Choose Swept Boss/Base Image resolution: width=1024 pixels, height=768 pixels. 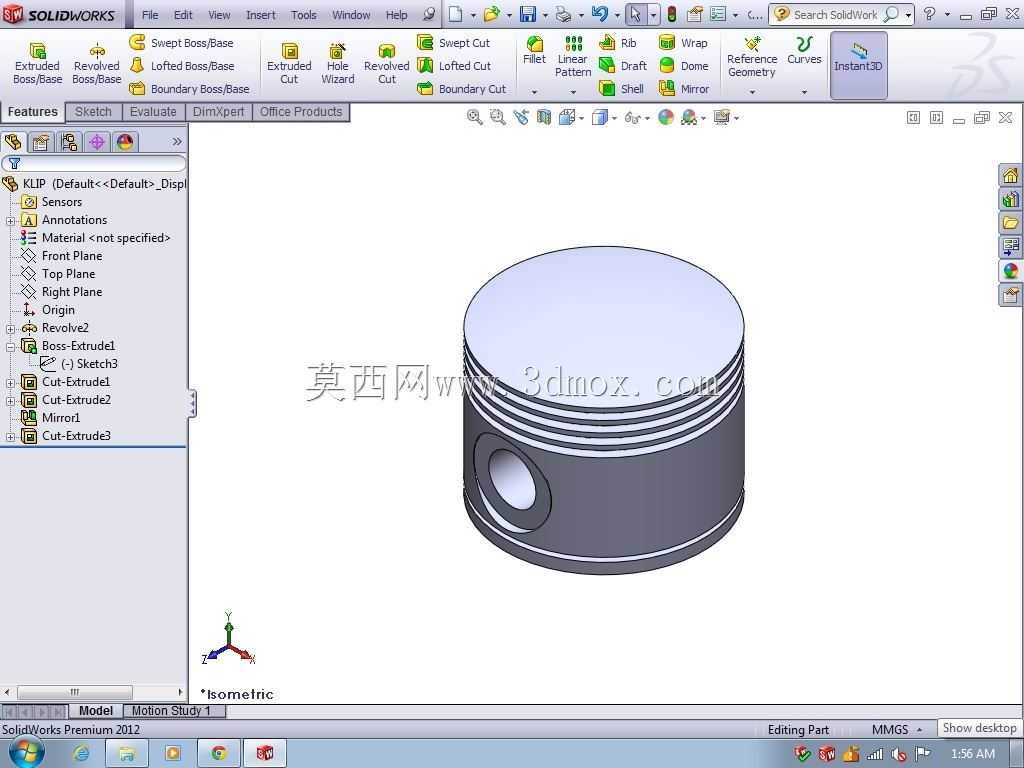[x=182, y=43]
